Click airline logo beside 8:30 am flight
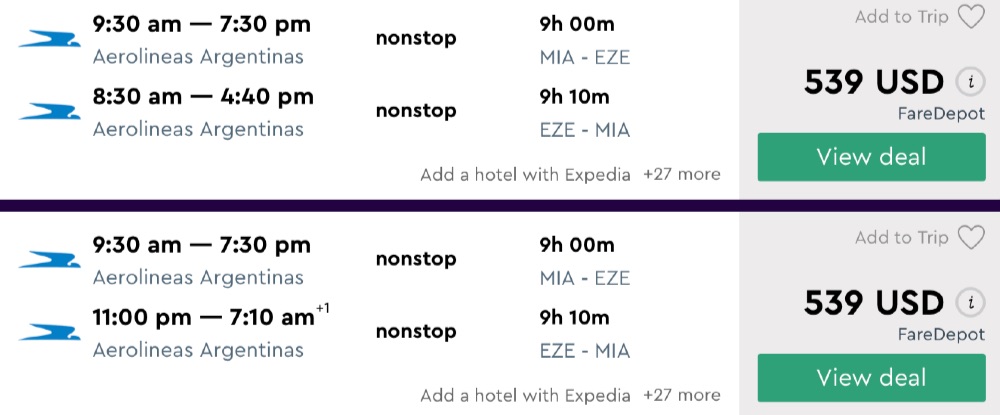The image size is (1000, 415). pos(49,112)
